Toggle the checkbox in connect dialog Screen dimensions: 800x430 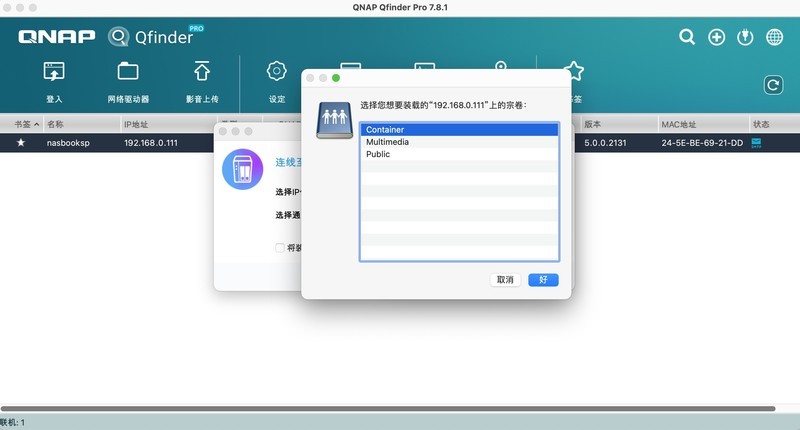(x=280, y=248)
